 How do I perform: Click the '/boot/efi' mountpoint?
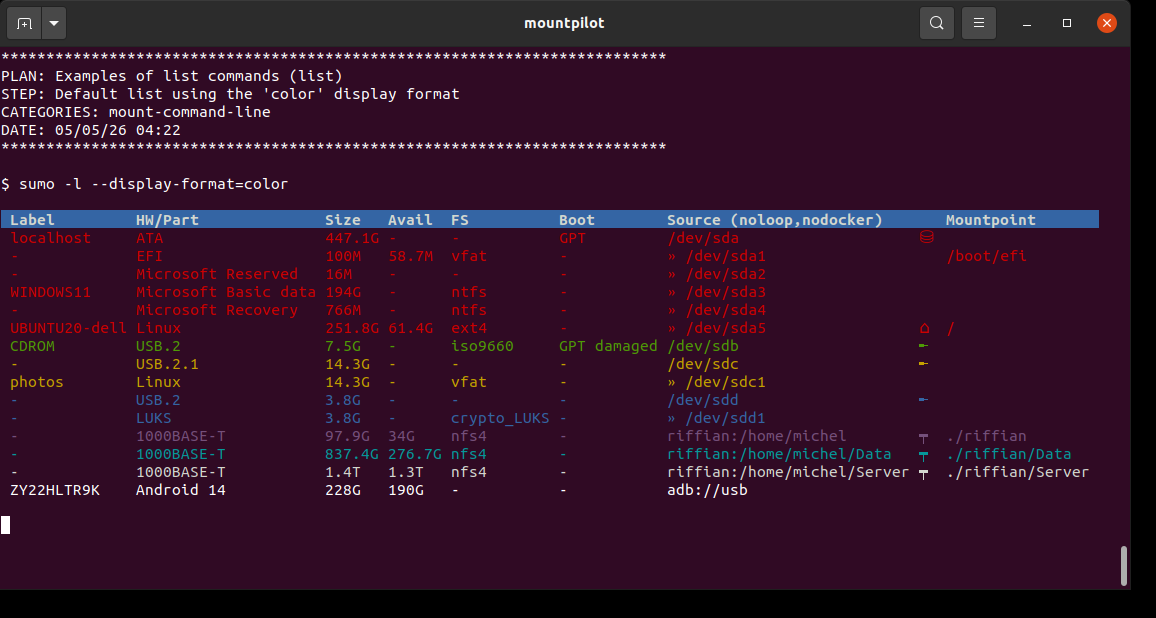coord(986,256)
